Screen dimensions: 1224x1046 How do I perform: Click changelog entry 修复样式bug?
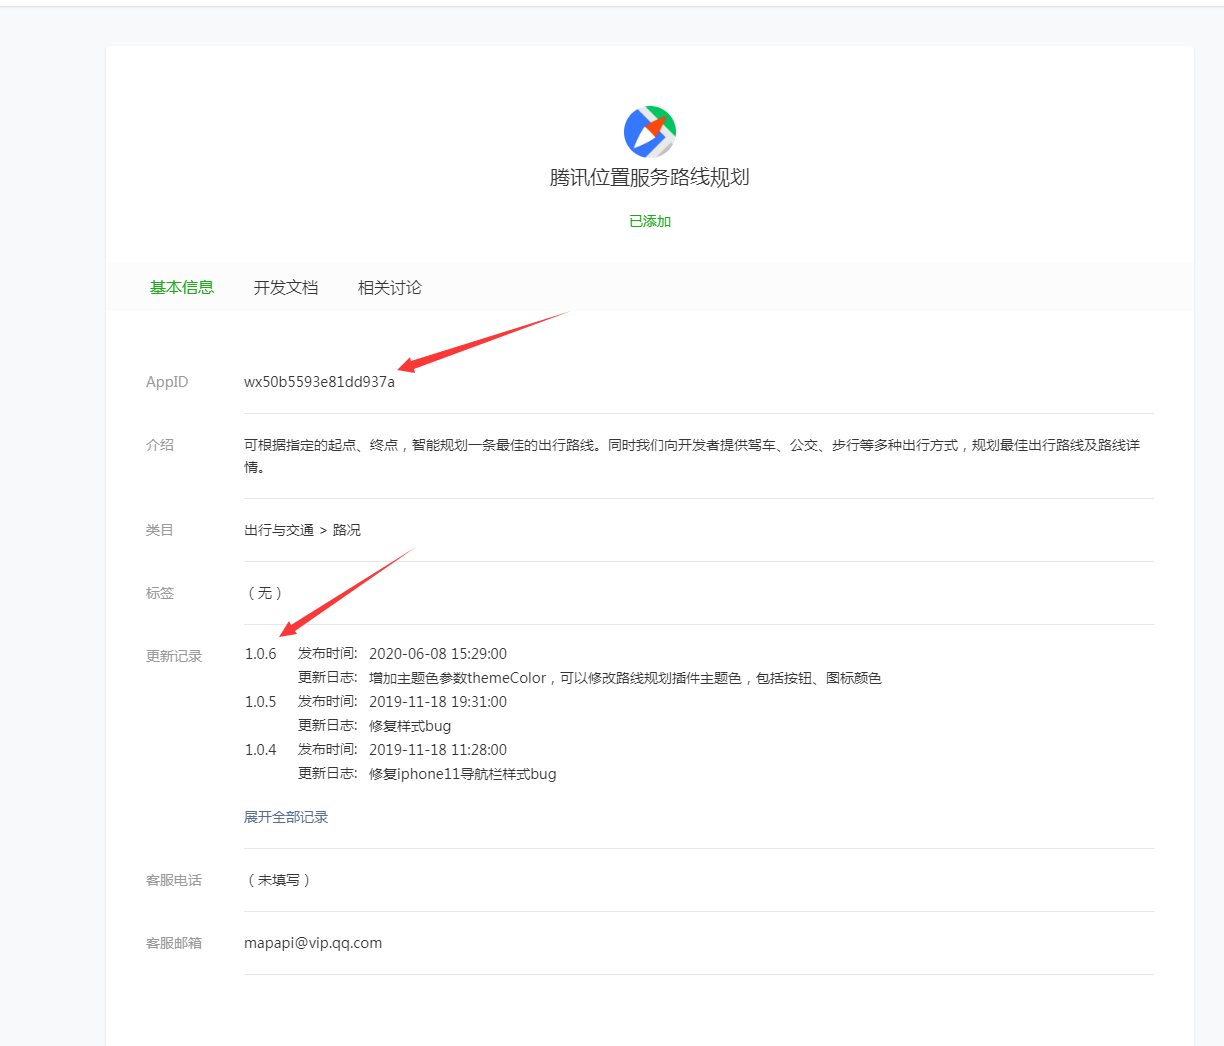(410, 726)
